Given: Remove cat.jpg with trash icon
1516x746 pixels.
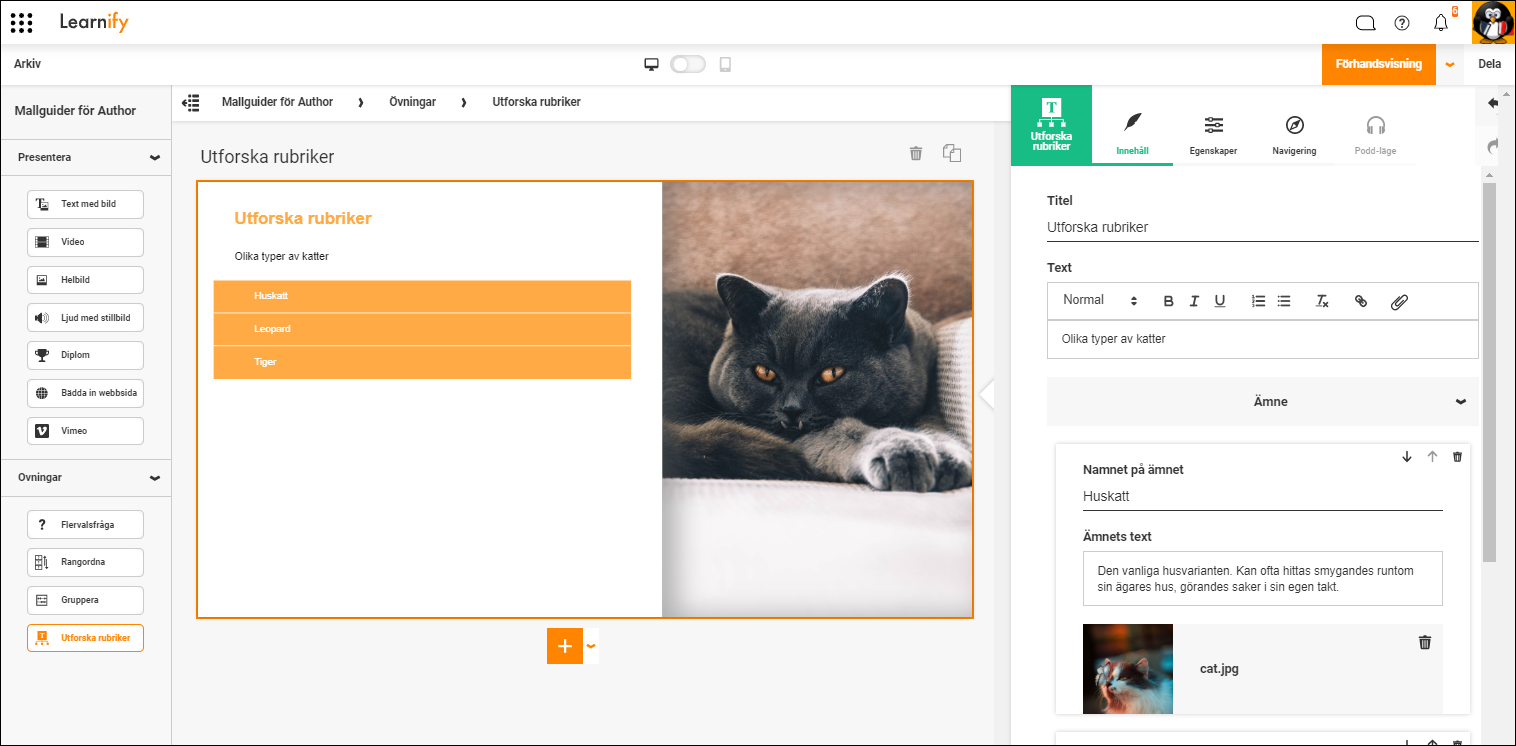Looking at the screenshot, I should (x=1425, y=642).
